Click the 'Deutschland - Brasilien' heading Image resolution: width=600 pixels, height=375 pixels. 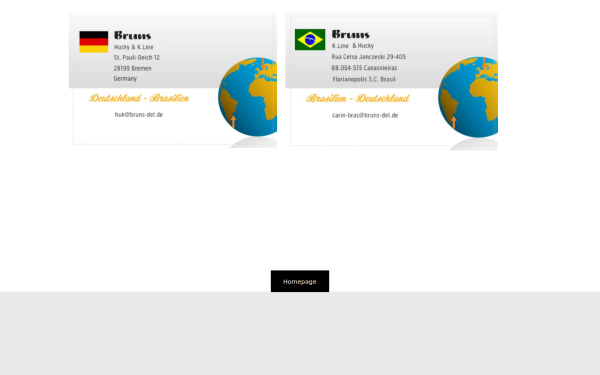(139, 98)
